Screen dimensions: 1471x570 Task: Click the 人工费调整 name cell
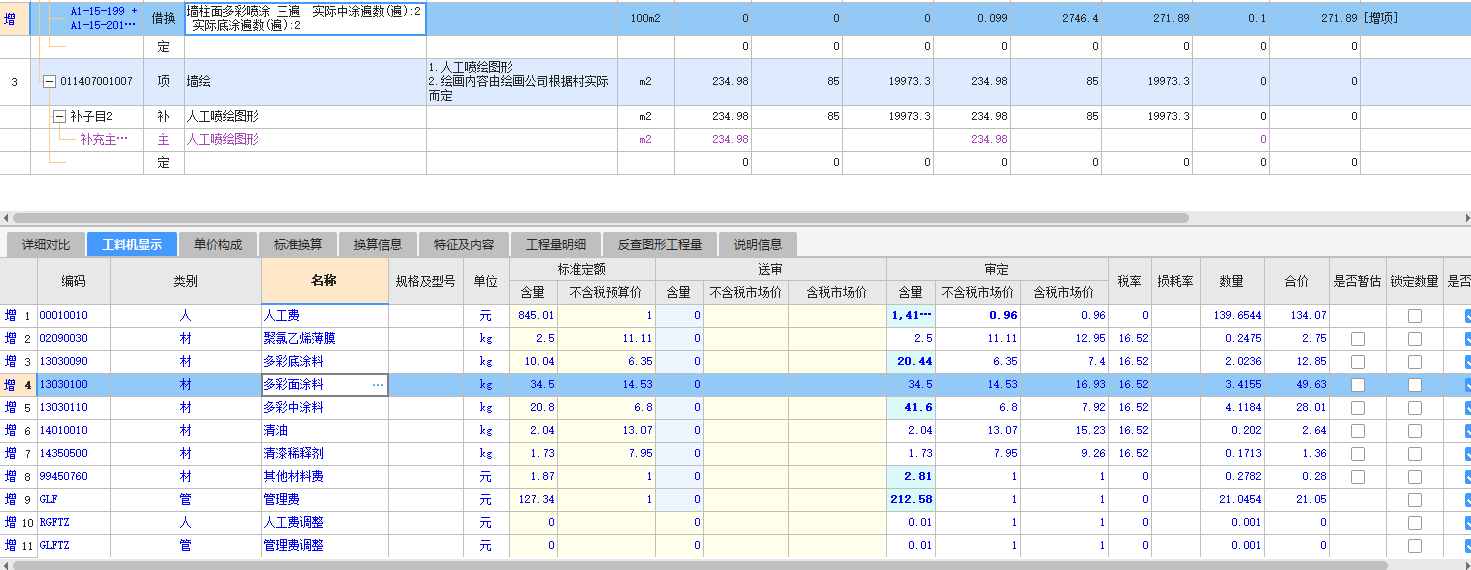(324, 523)
